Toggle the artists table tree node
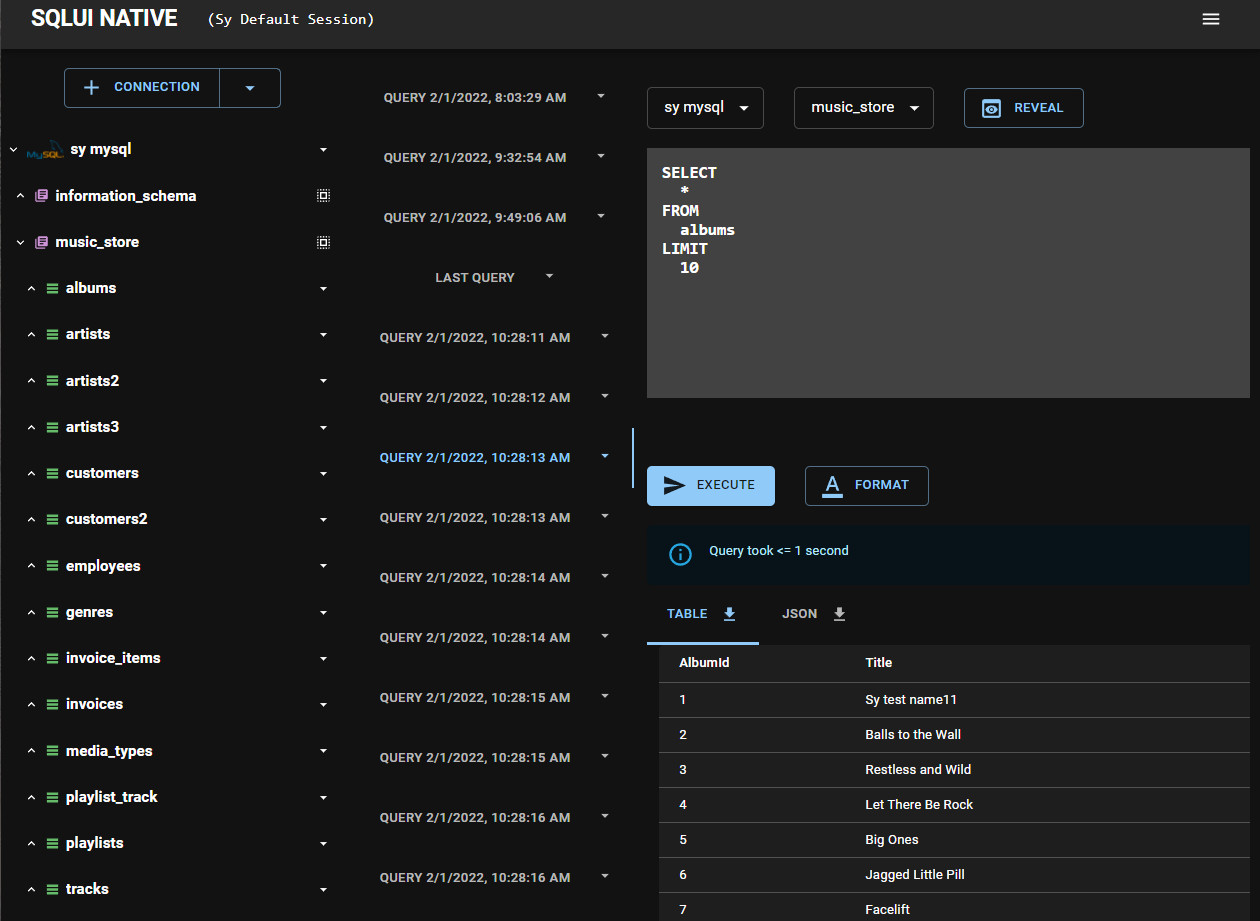1260x921 pixels. pyautogui.click(x=31, y=335)
